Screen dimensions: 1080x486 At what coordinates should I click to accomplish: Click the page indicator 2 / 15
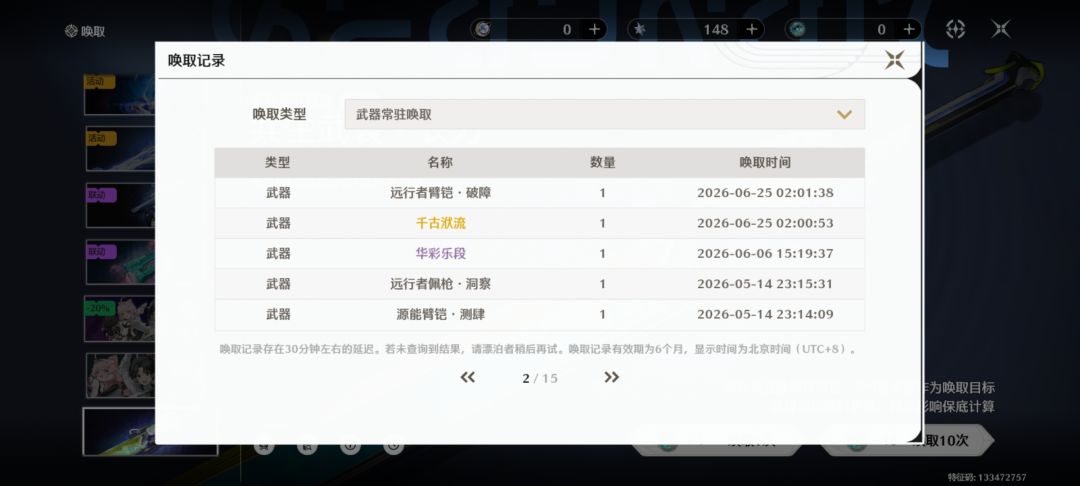coord(539,379)
